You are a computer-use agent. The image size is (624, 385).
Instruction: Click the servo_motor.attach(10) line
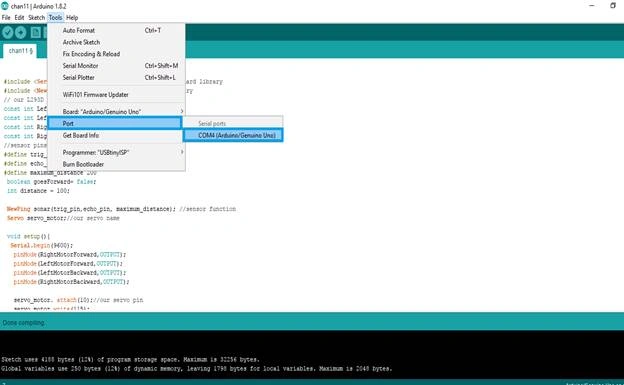(78, 300)
